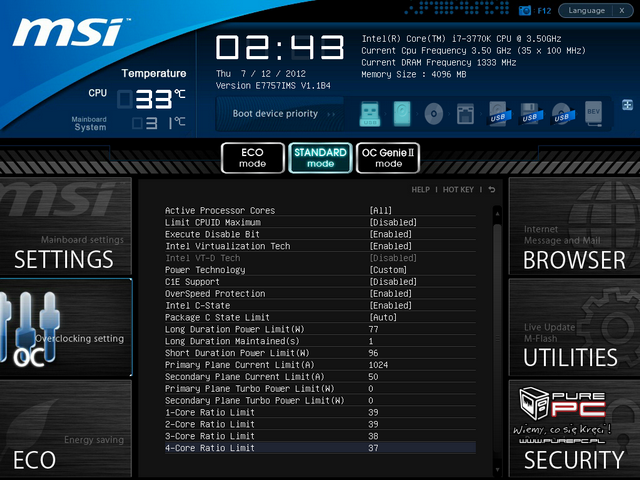The image size is (640, 480).
Task: Select the hard disk boot device icon
Action: 402,114
